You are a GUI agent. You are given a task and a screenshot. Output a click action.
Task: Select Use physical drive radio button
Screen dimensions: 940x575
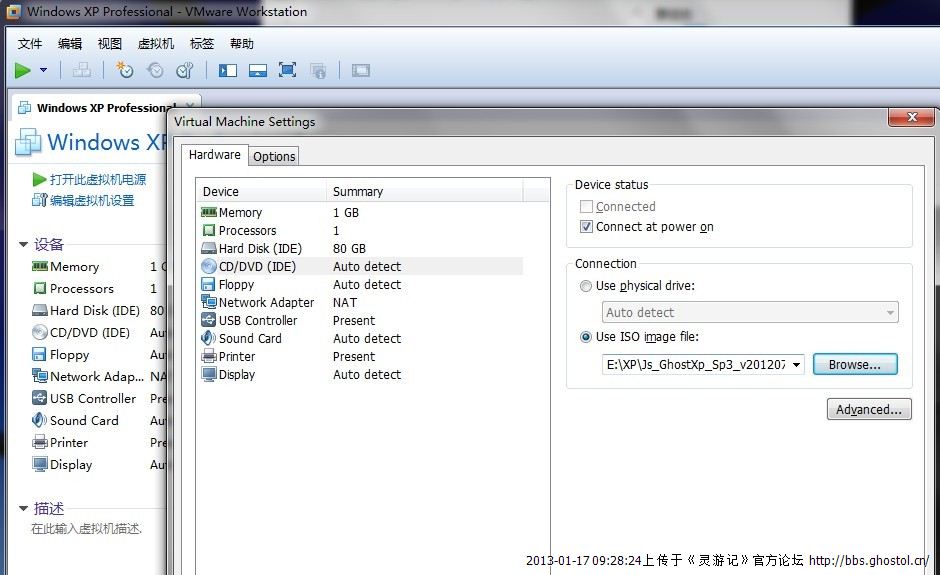586,286
